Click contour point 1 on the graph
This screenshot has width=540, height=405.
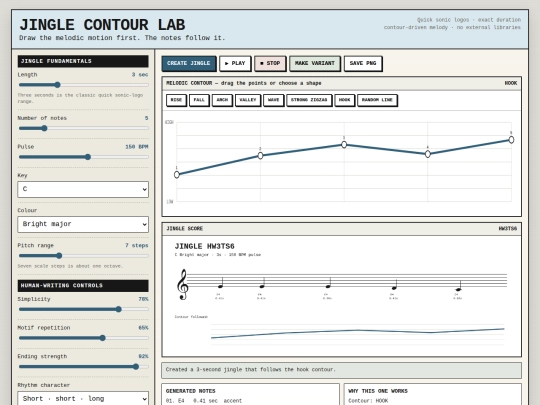click(177, 175)
